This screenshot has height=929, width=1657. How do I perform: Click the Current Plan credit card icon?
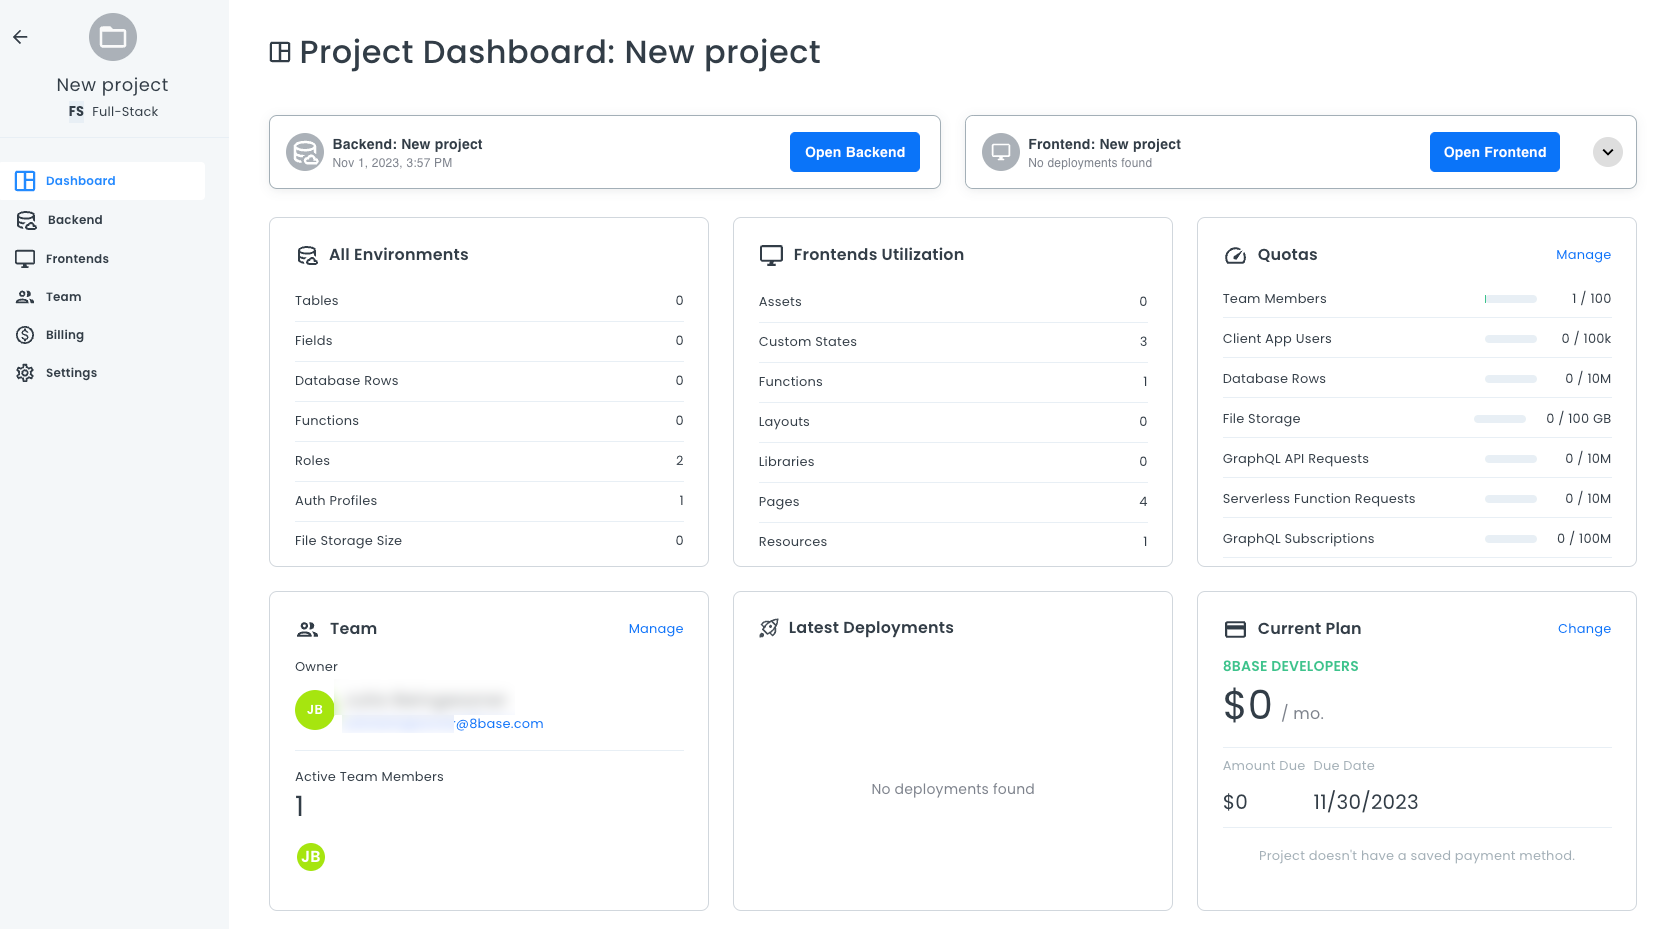1235,629
